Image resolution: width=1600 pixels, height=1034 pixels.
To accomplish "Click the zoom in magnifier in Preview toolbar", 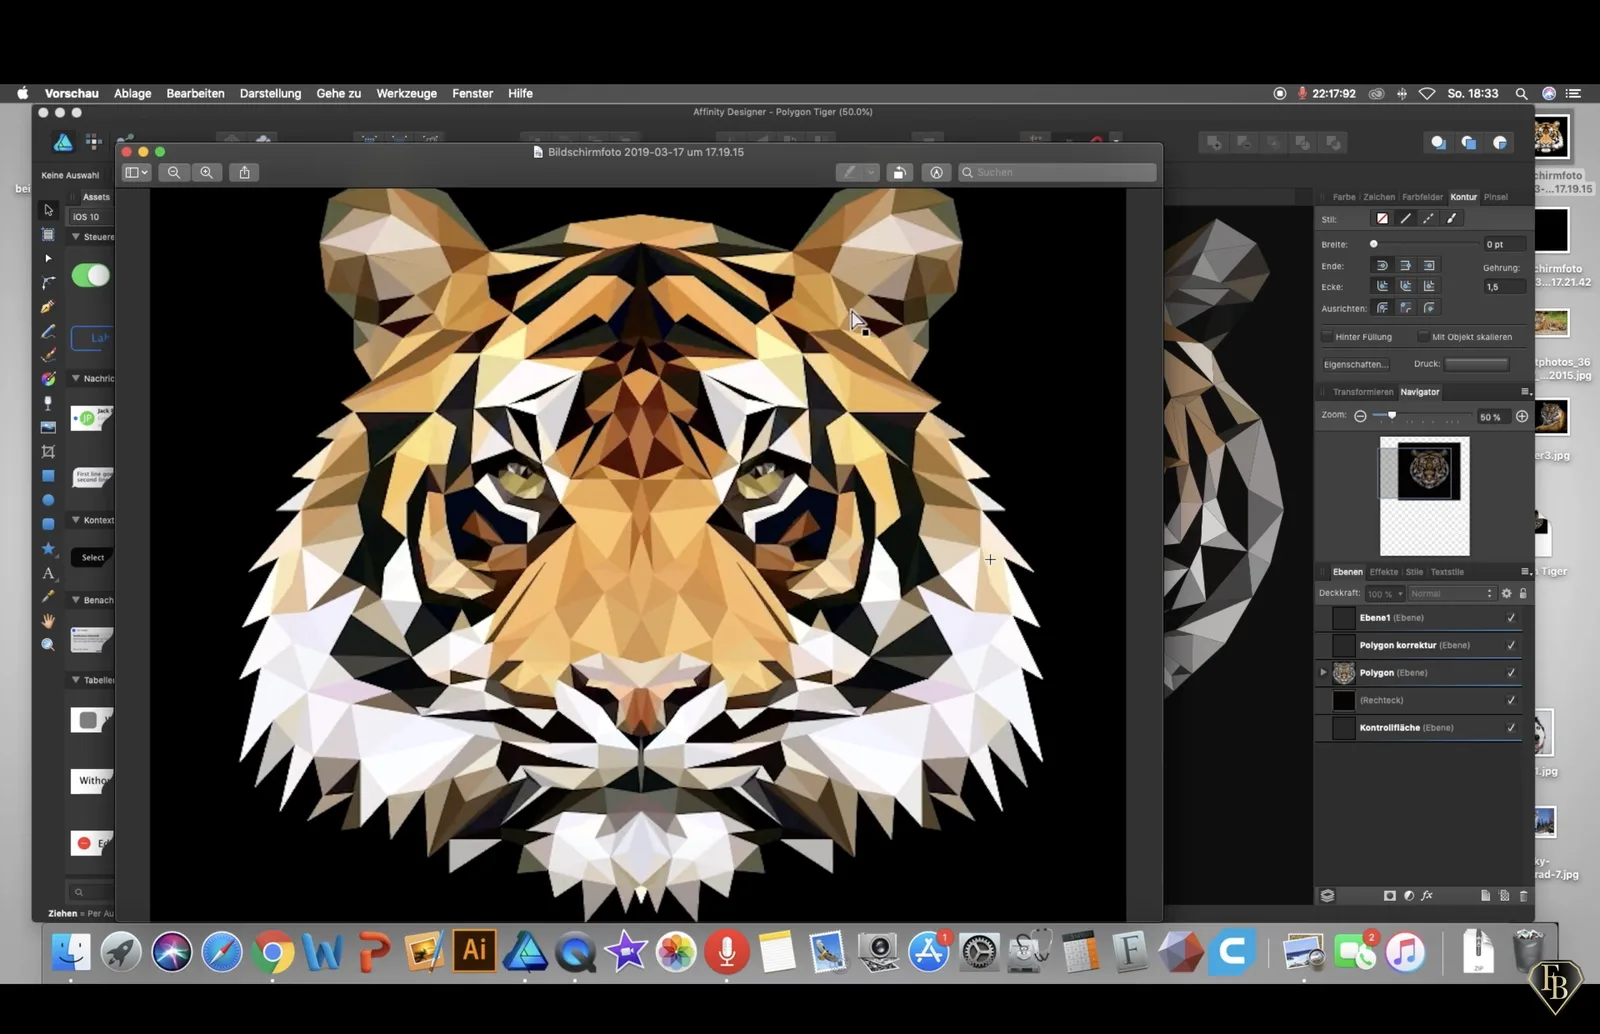I will [206, 172].
